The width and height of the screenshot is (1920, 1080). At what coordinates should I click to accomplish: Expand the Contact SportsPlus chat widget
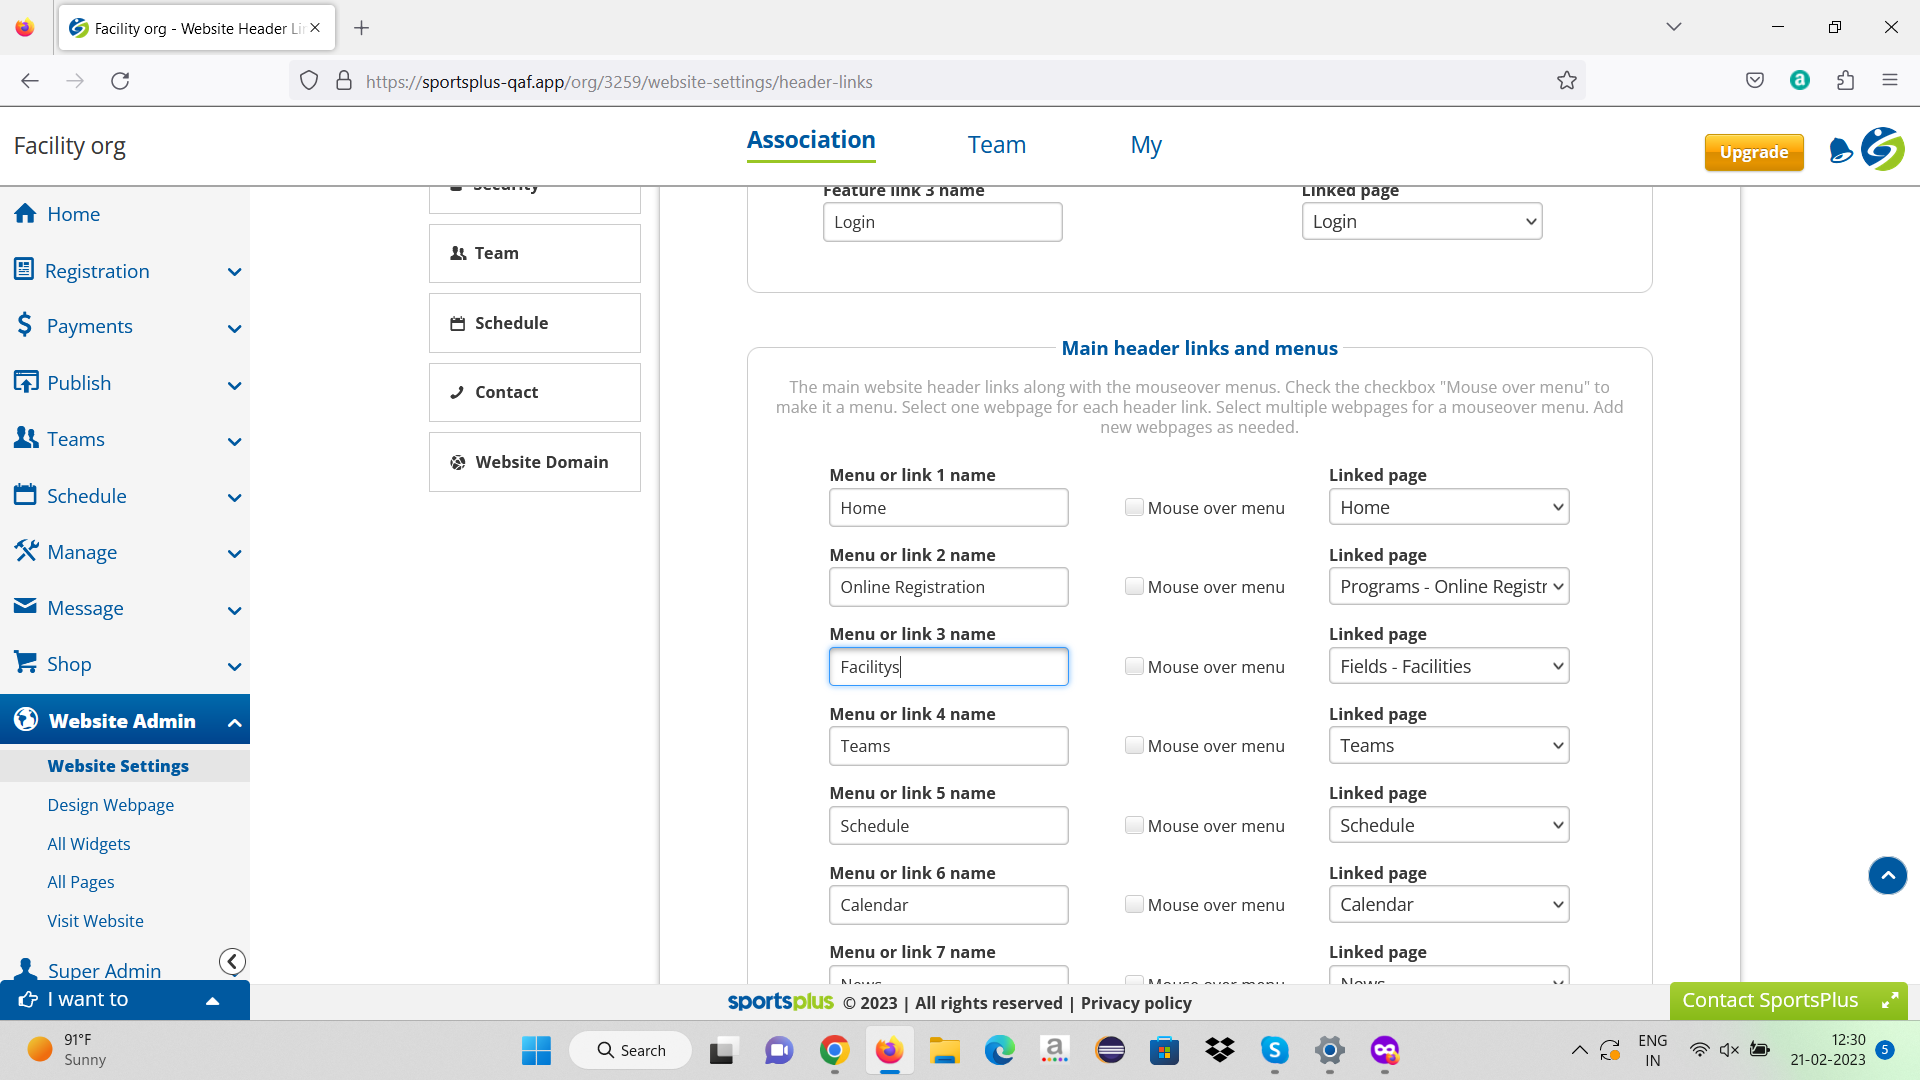click(1889, 1000)
